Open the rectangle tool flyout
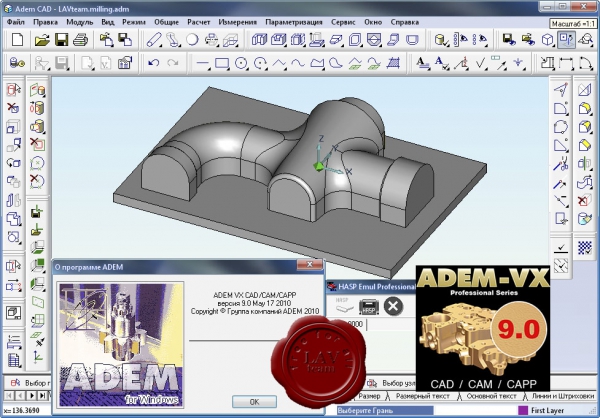 pyautogui.click(x=228, y=69)
